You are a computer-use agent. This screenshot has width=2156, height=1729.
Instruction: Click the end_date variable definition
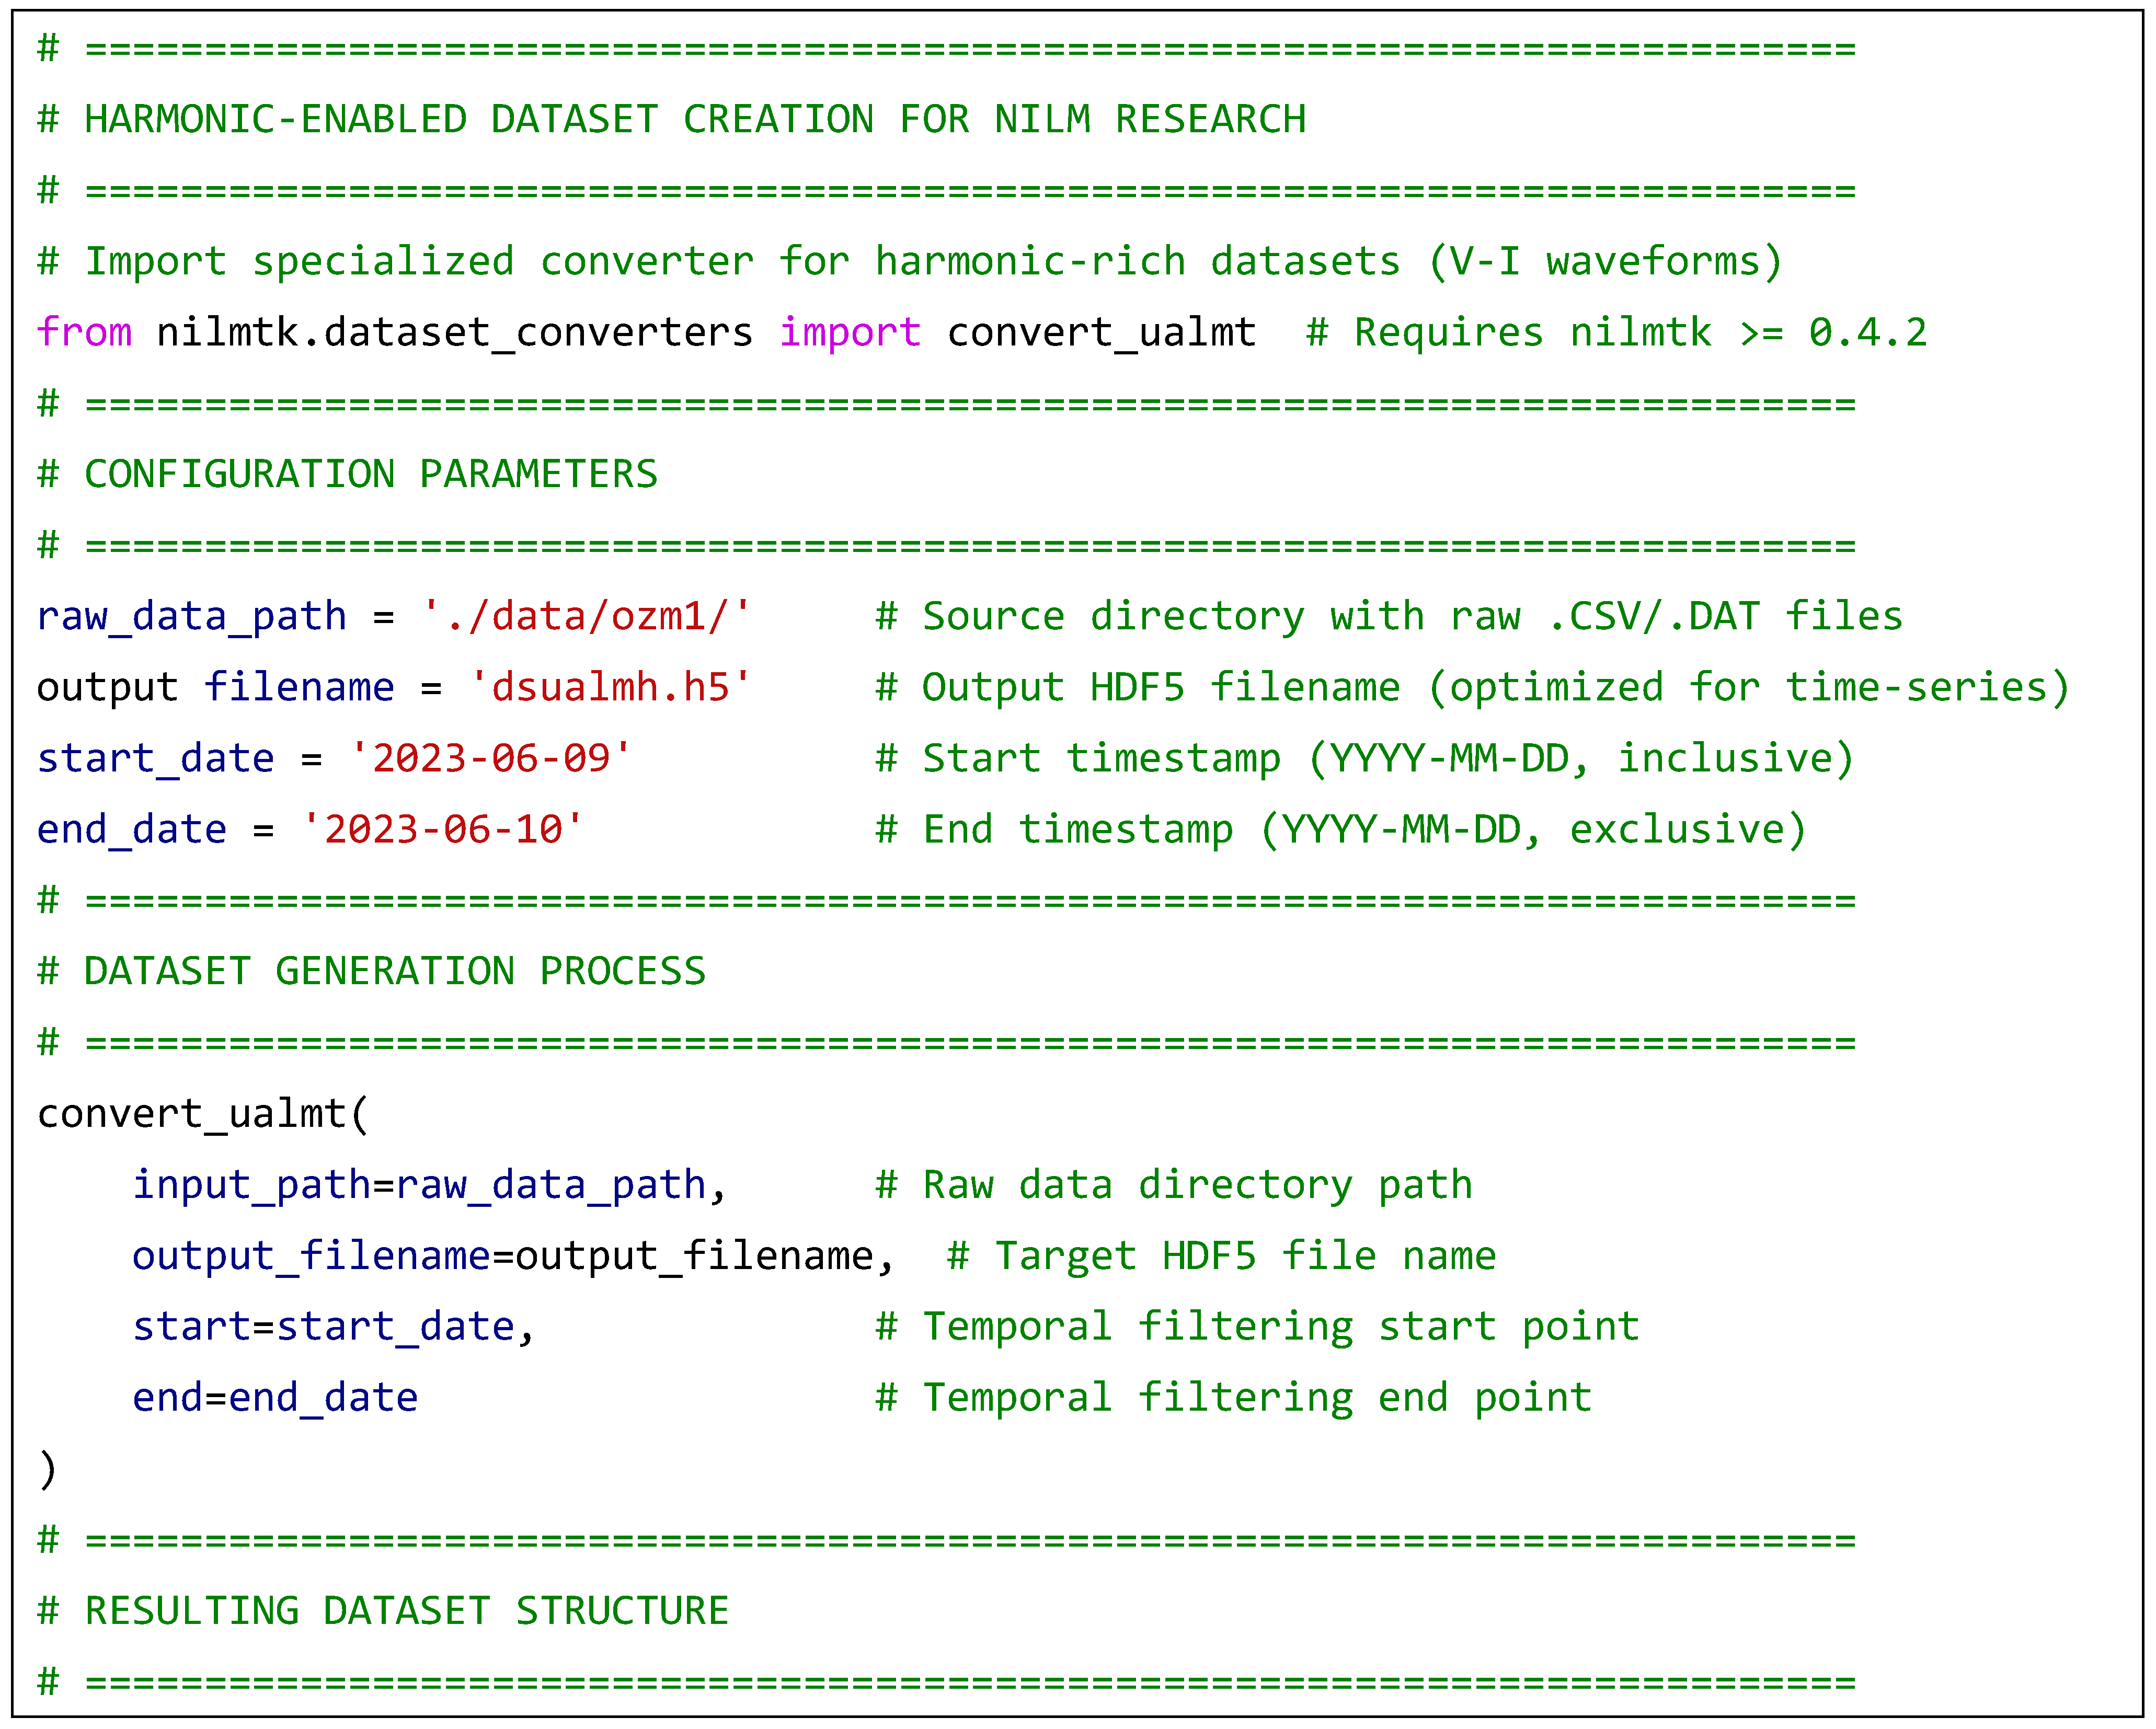tap(131, 829)
